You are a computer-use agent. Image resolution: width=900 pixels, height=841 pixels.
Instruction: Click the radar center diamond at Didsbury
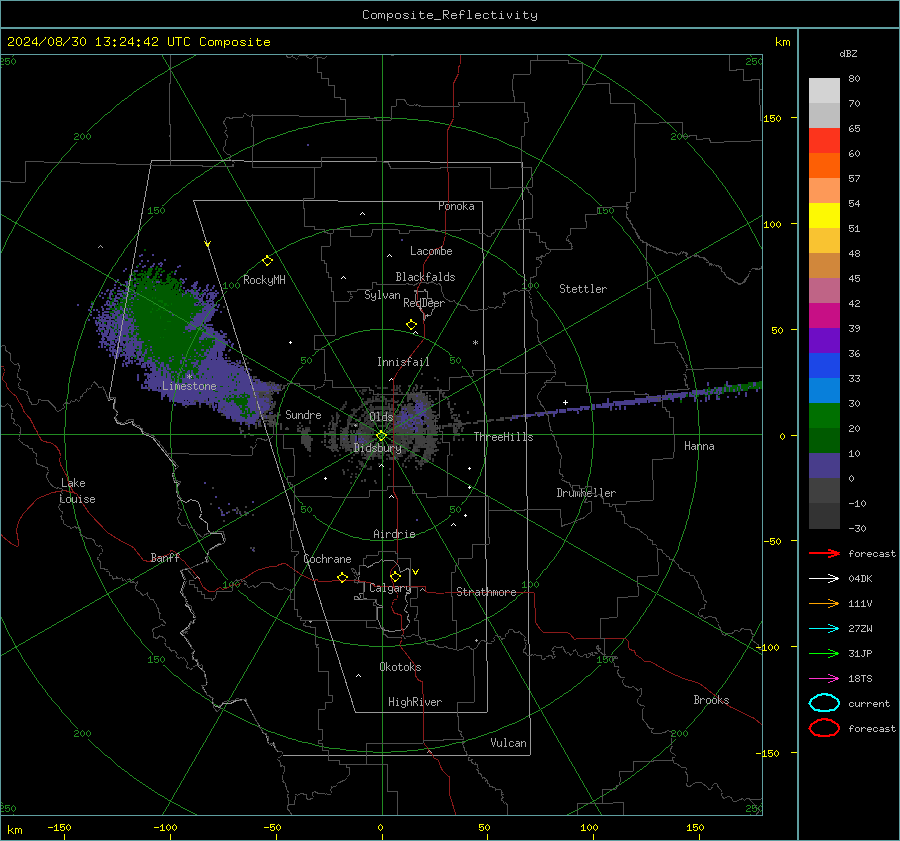click(381, 436)
